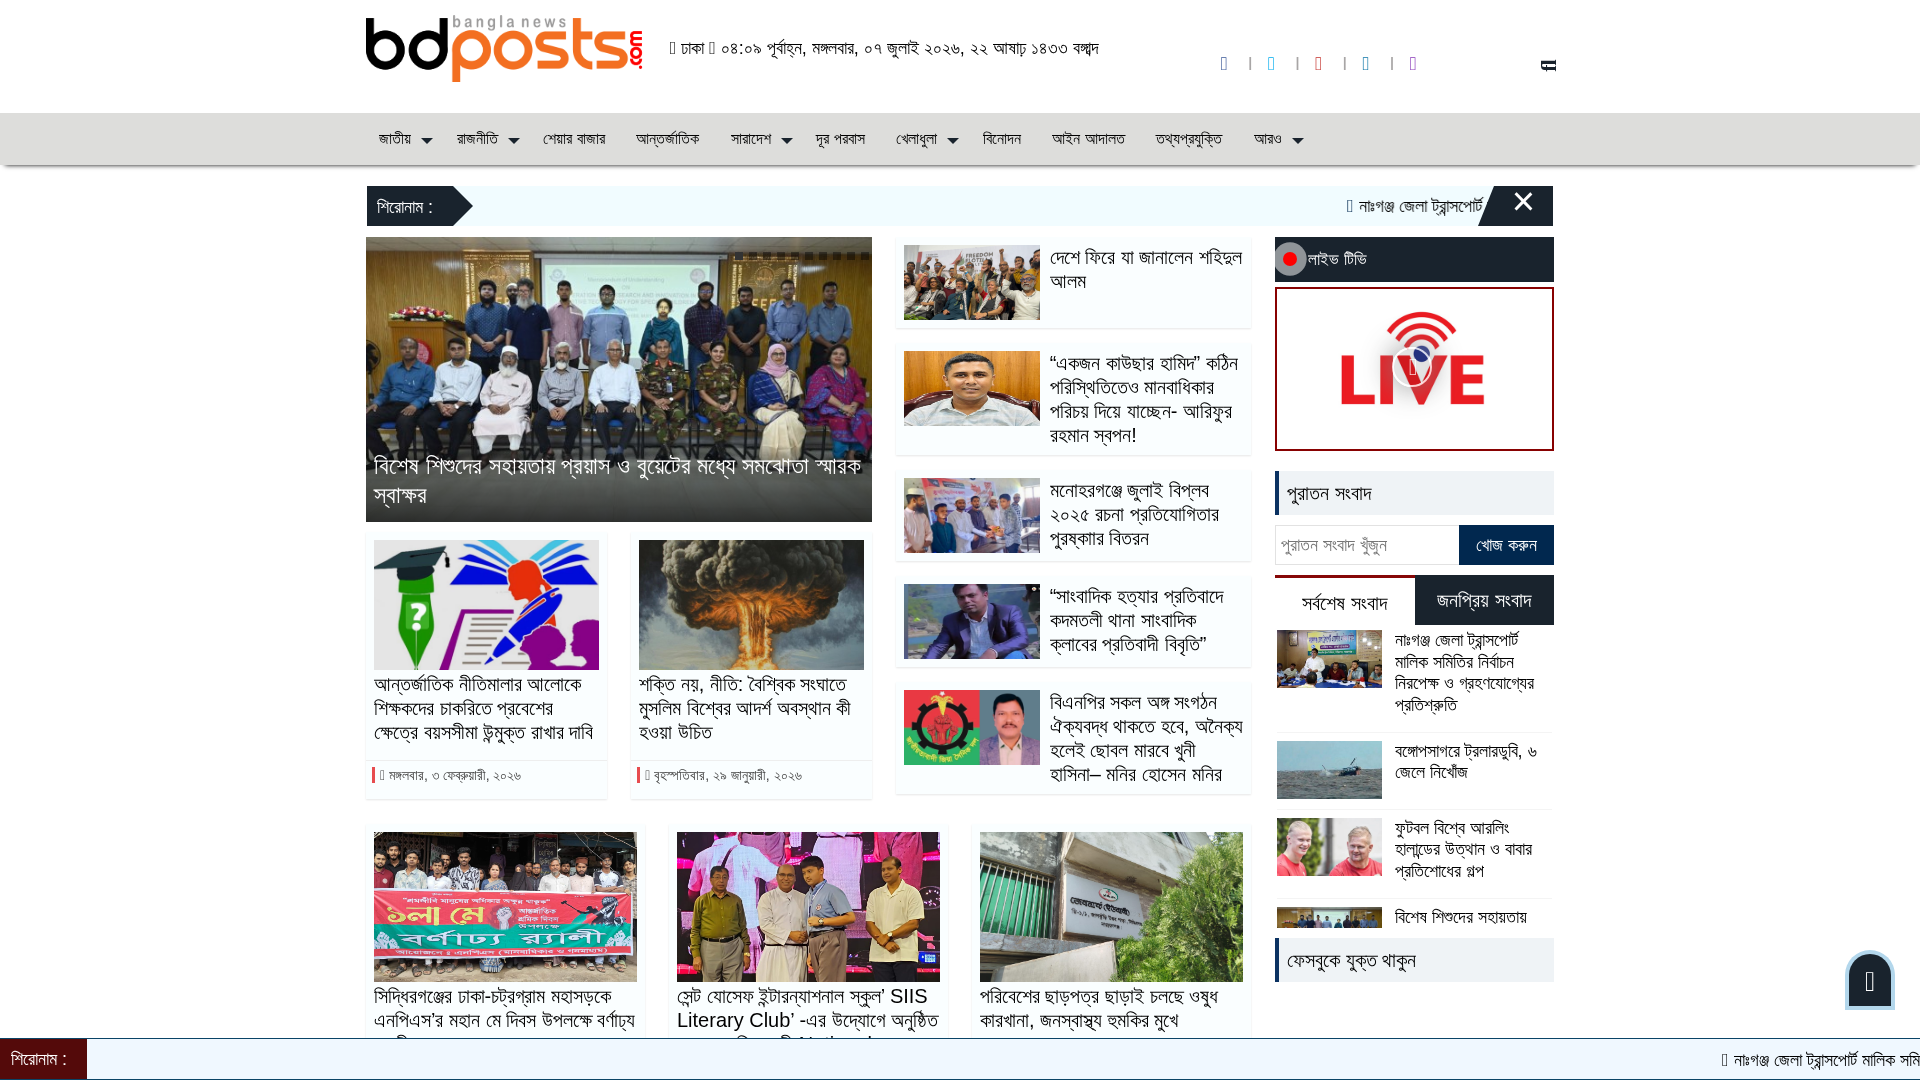This screenshot has width=1920, height=1080.
Task: Open the দূর পরবাস menu item
Action: click(x=840, y=139)
